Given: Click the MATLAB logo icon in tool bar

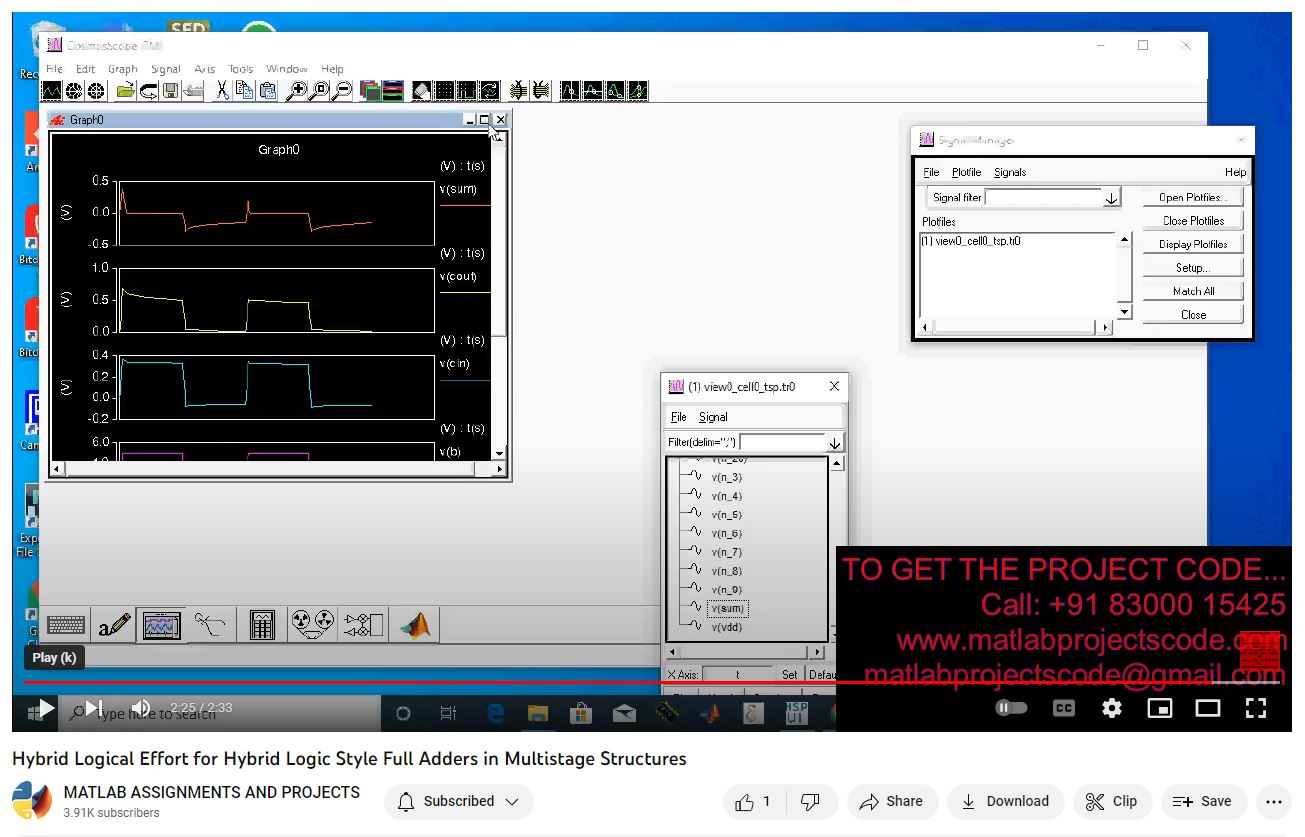Looking at the screenshot, I should [x=415, y=625].
